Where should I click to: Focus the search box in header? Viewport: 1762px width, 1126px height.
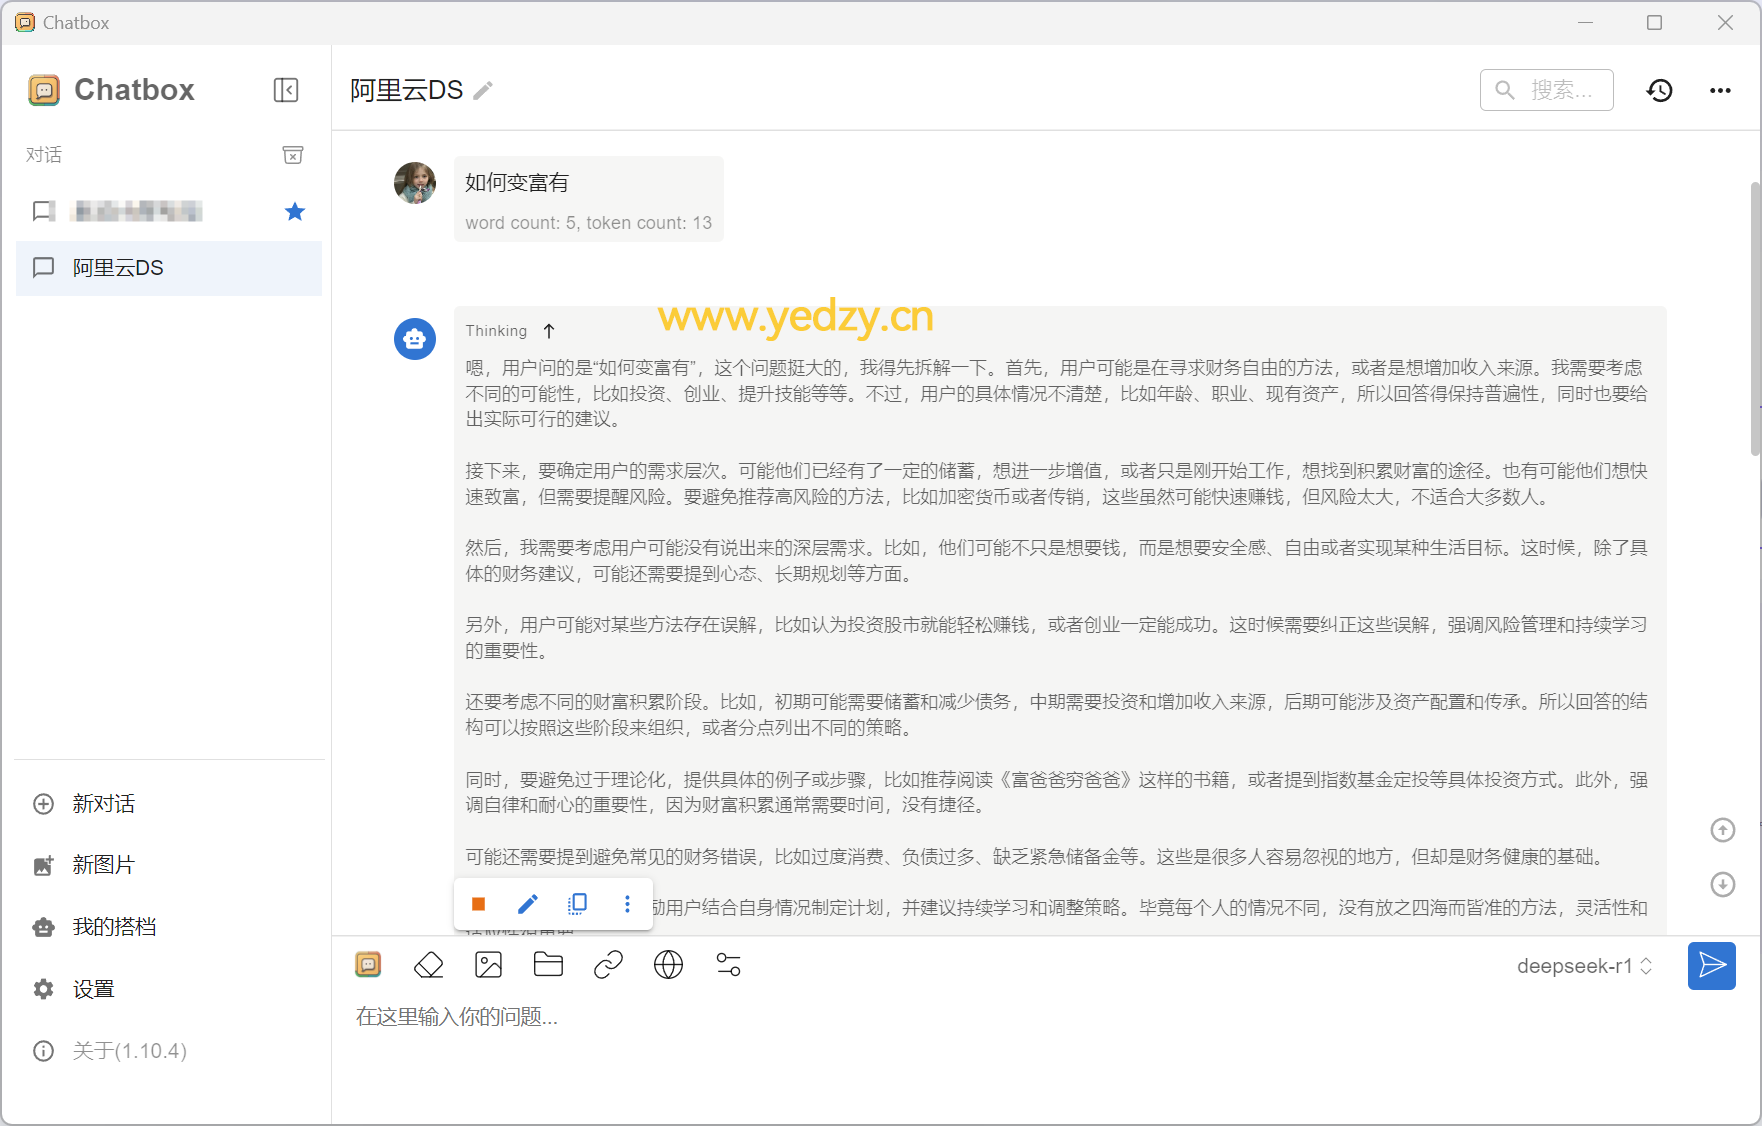pyautogui.click(x=1546, y=90)
